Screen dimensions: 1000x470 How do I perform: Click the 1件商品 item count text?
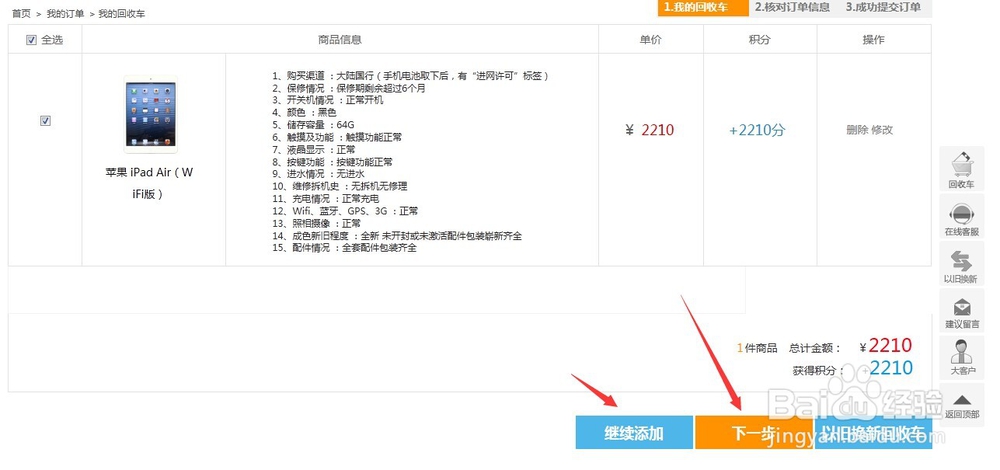[757, 348]
